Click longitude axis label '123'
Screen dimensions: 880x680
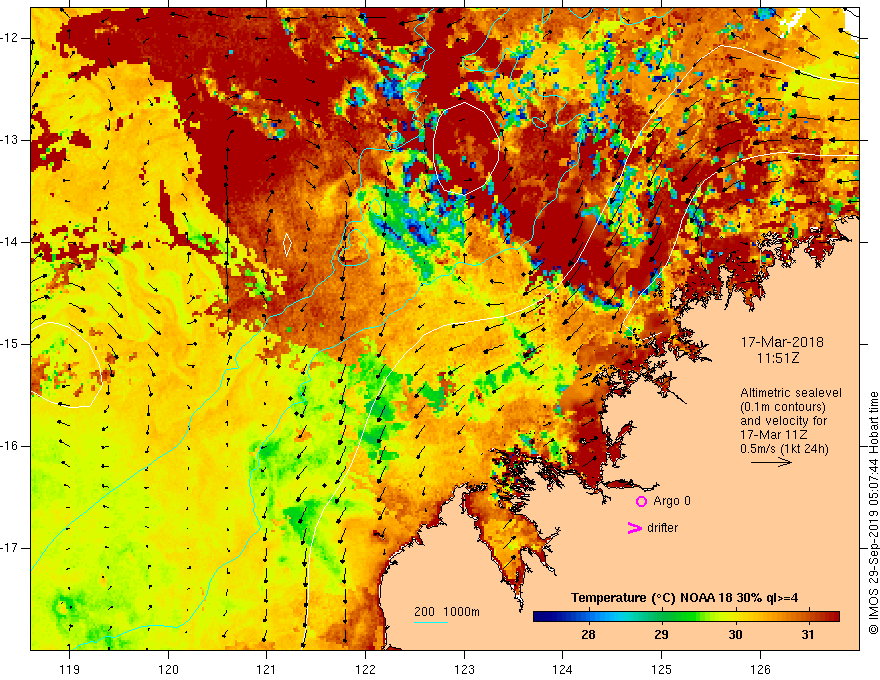[x=464, y=669]
